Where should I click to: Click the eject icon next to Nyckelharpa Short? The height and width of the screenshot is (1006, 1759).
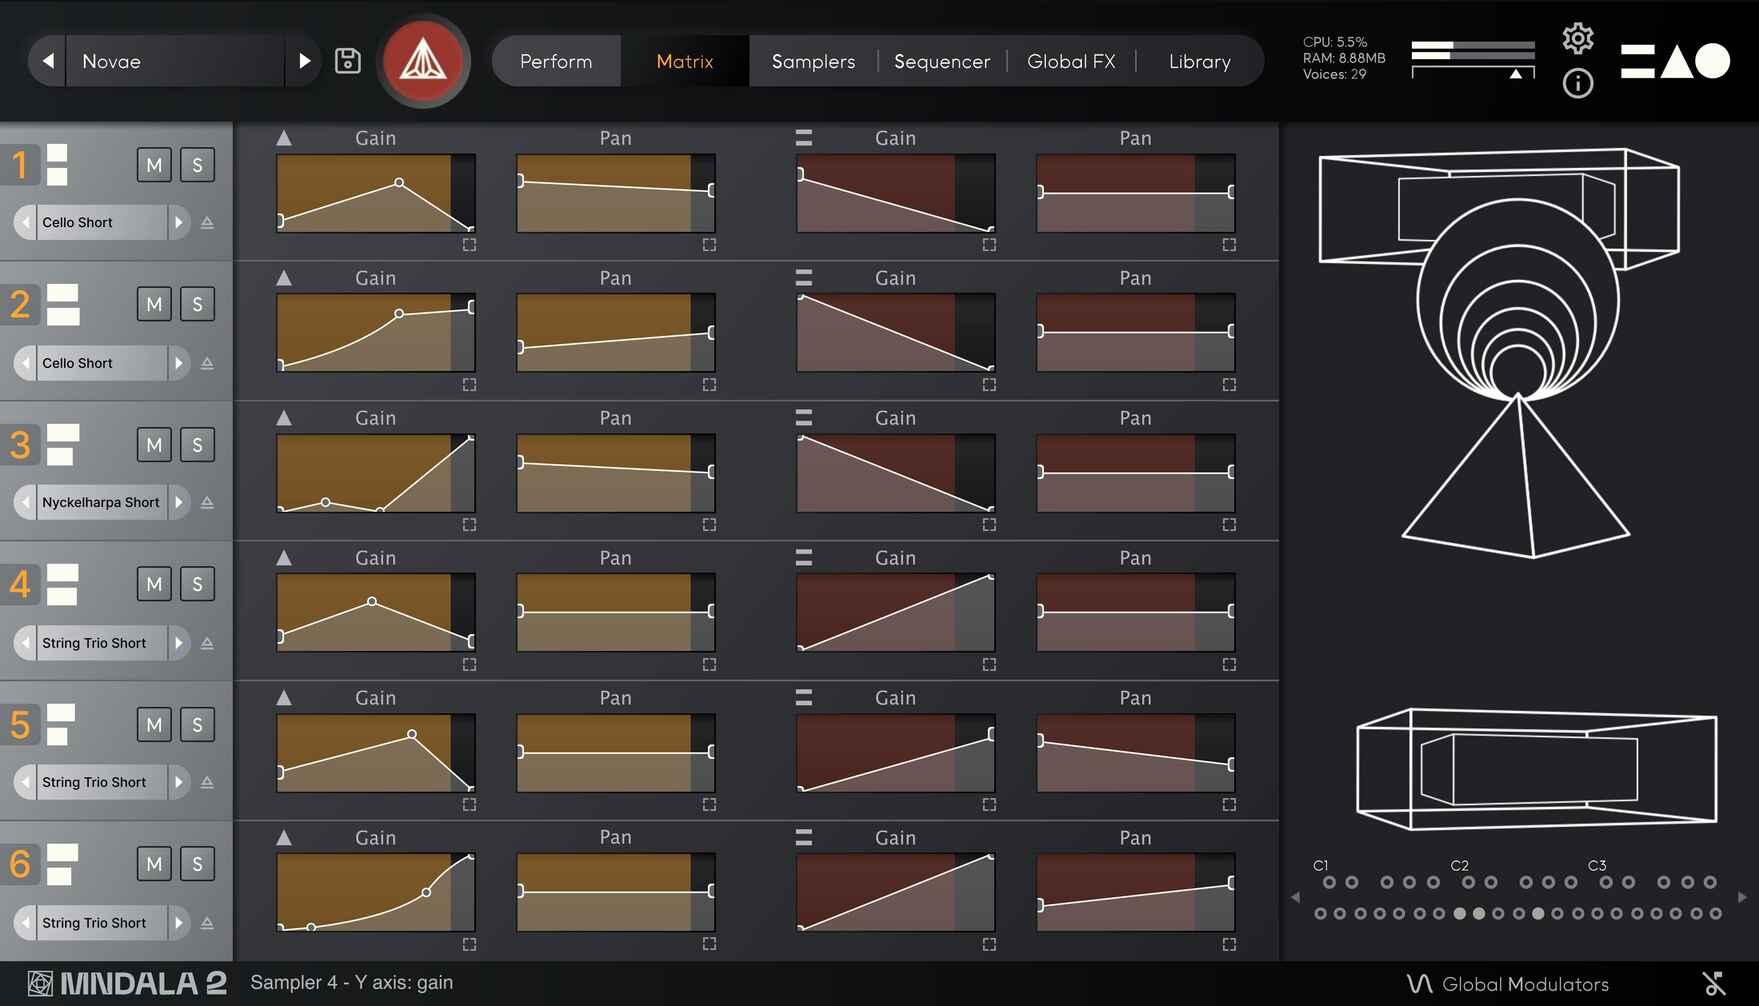pos(207,503)
